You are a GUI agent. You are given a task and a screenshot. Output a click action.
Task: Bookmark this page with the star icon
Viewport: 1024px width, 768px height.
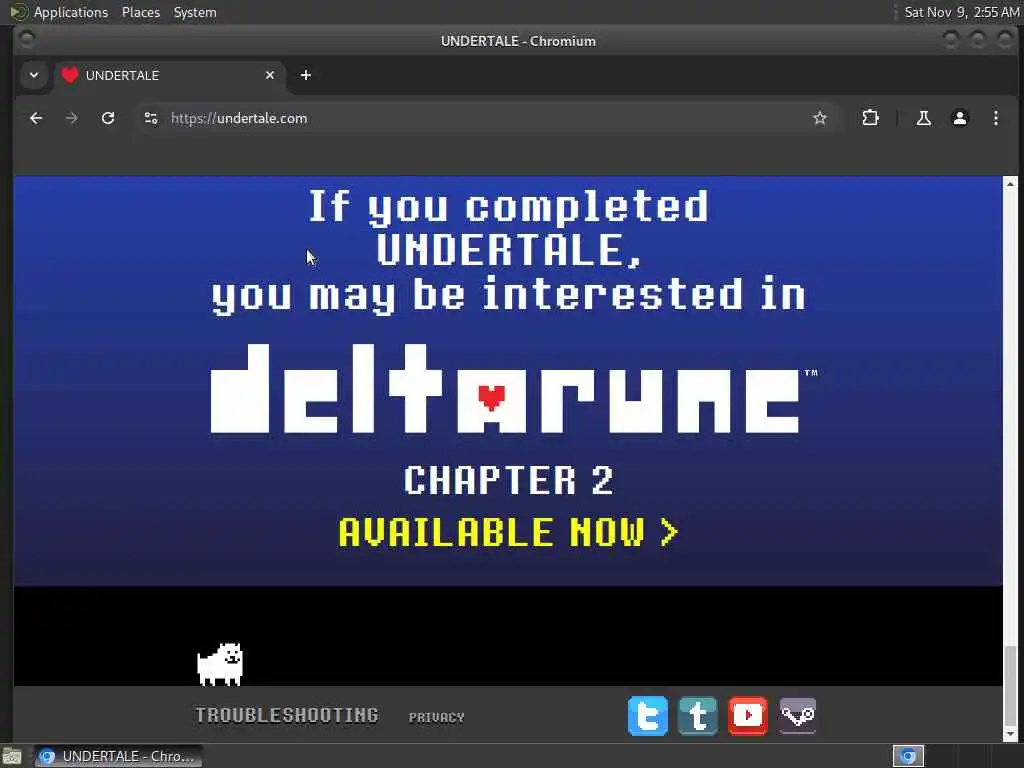[820, 118]
